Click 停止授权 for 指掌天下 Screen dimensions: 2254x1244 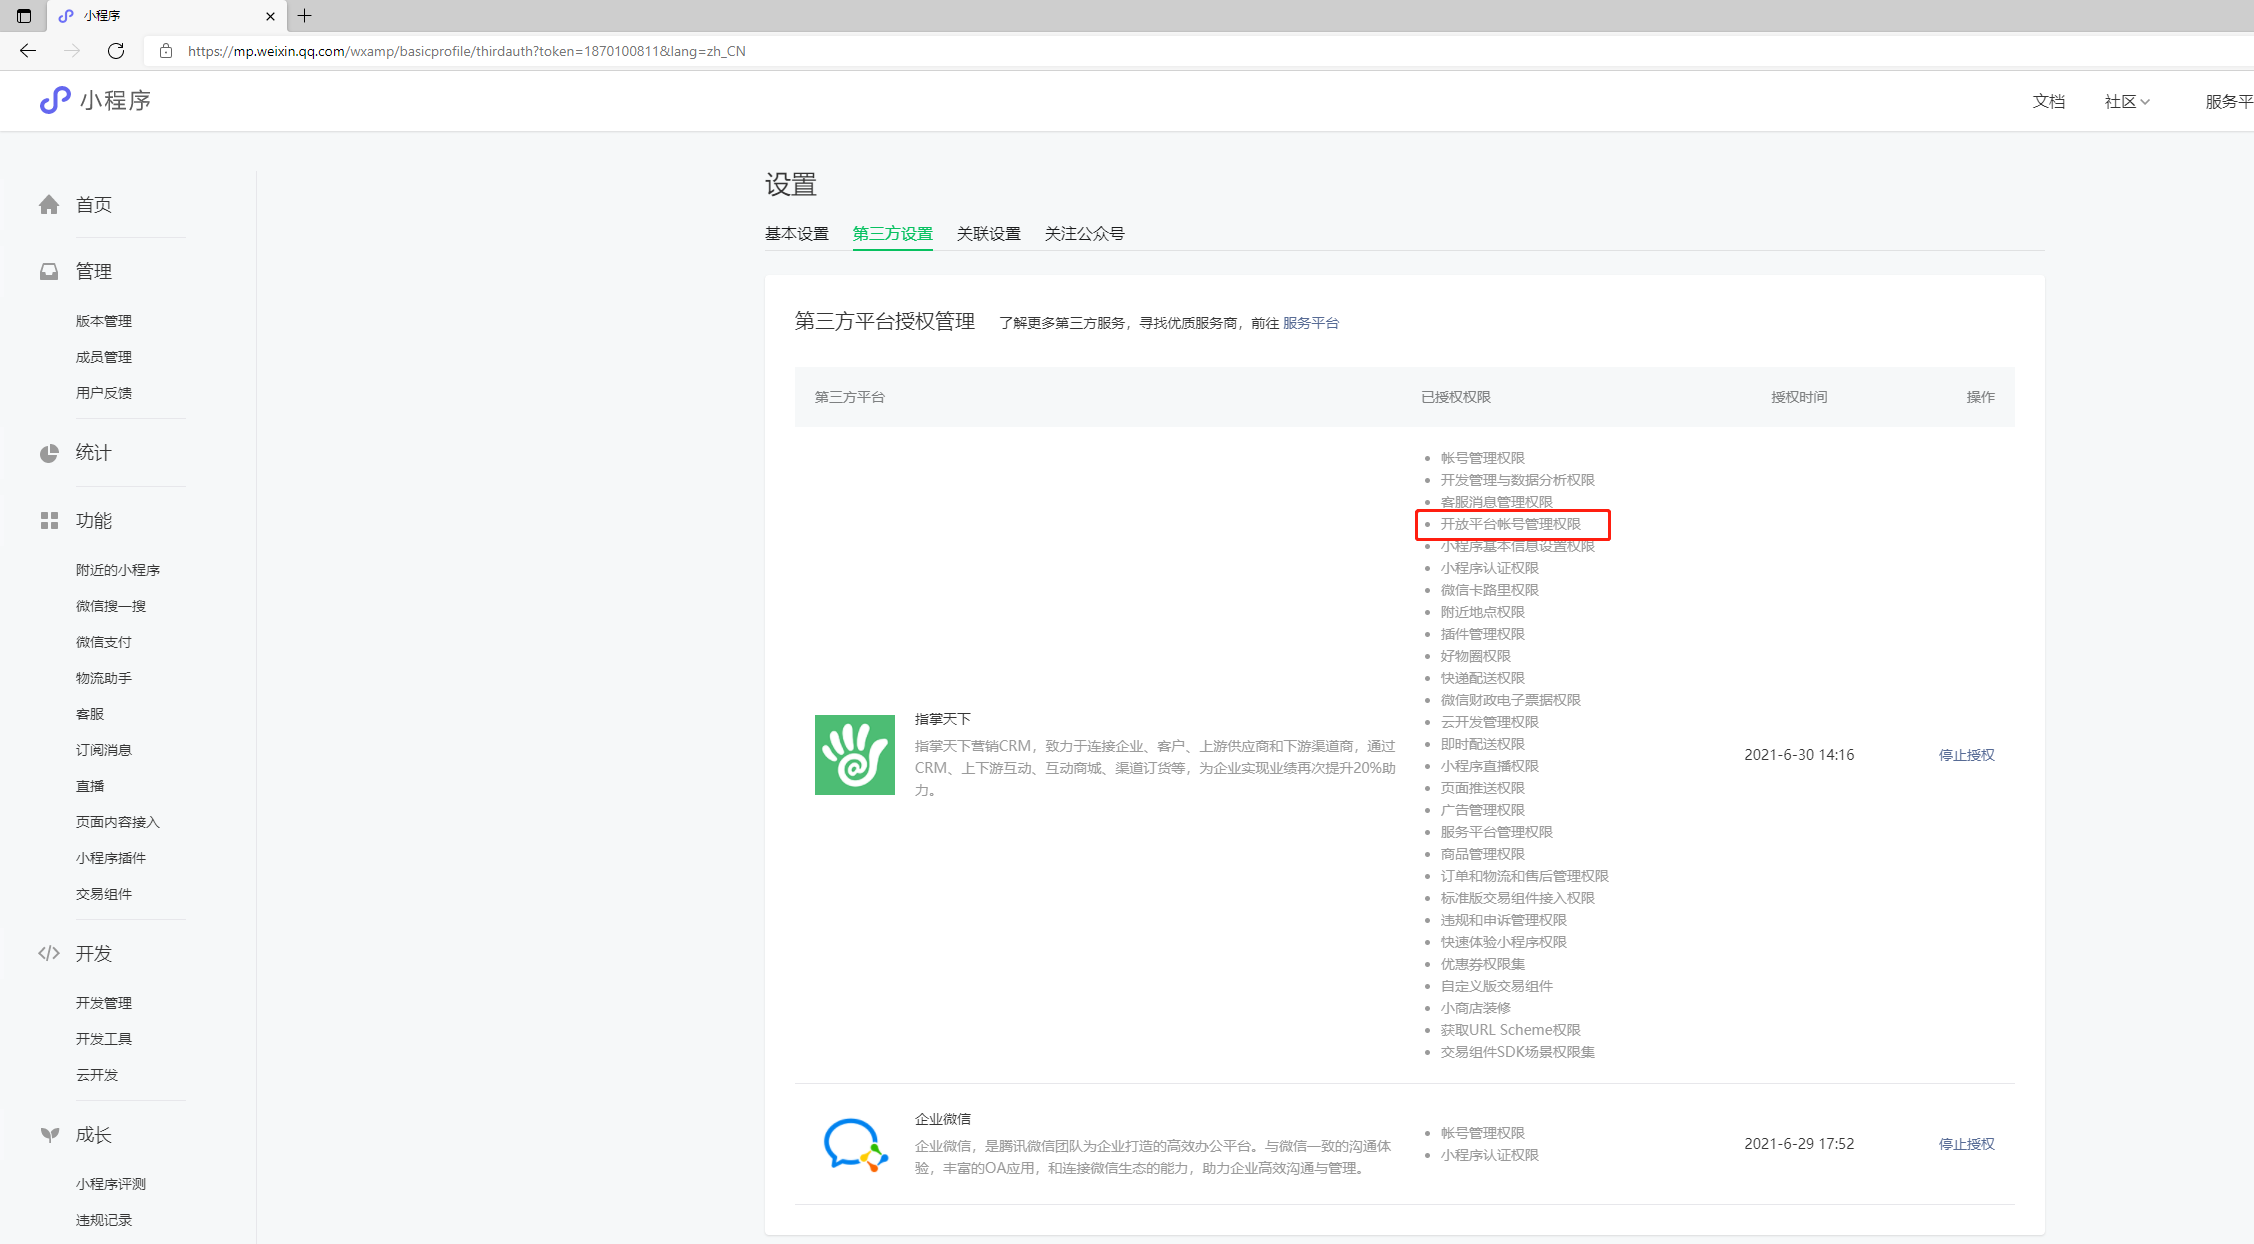[1966, 755]
